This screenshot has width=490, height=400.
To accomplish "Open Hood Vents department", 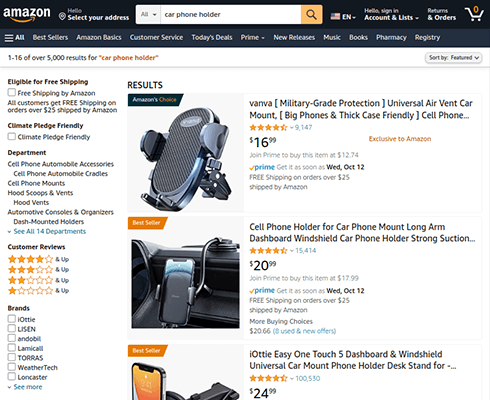I will click(x=31, y=202).
